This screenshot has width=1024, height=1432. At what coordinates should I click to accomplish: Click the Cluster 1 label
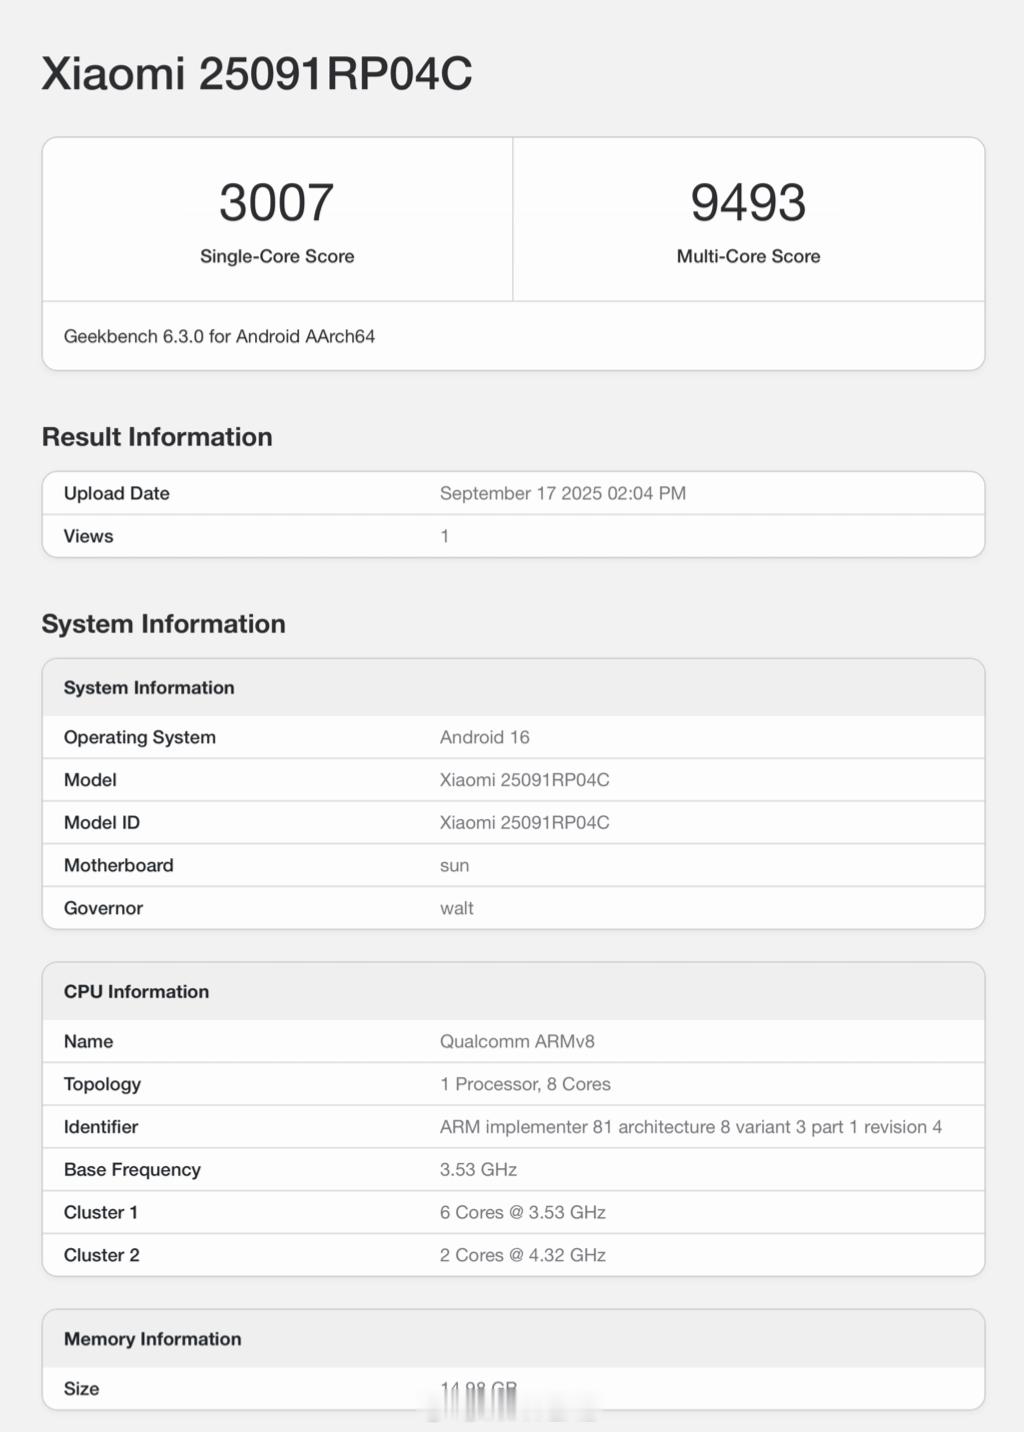pos(100,1212)
